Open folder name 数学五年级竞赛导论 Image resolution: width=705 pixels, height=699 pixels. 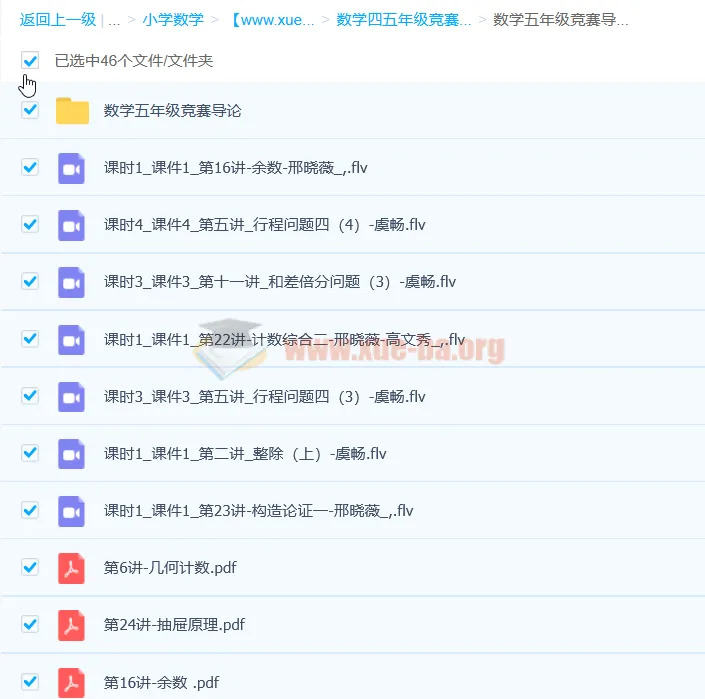172,111
